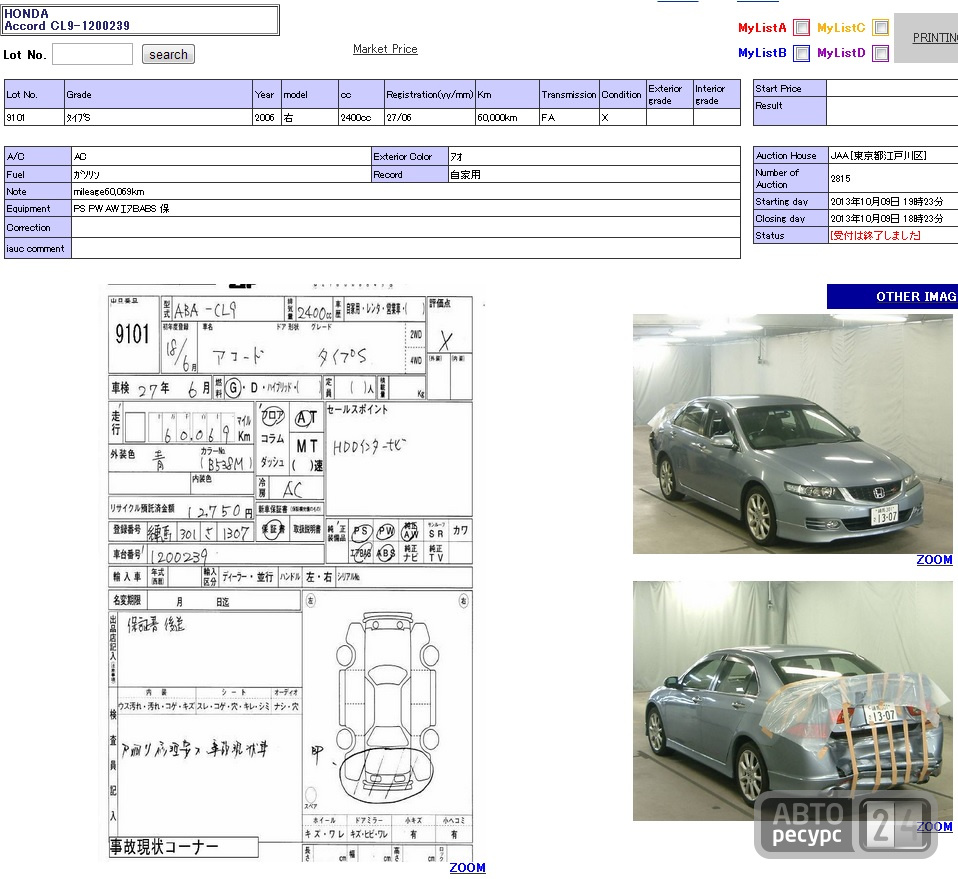
Task: Select the Closing day date value
Action: point(887,219)
